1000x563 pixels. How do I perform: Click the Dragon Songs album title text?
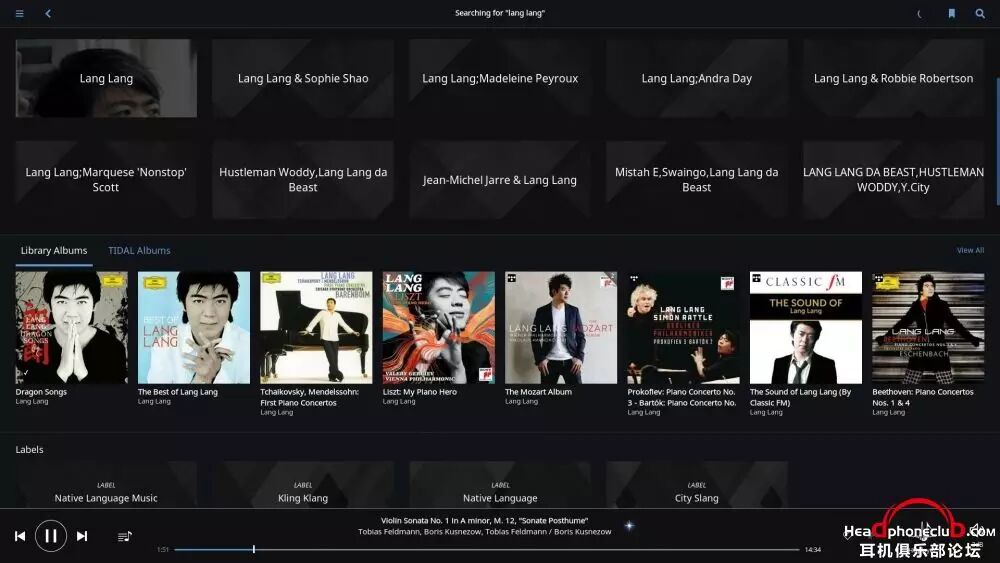coord(41,392)
